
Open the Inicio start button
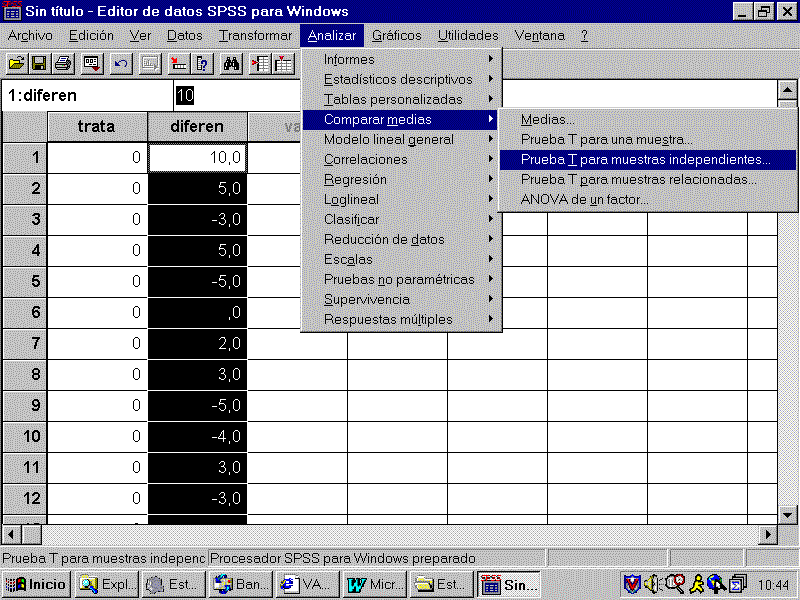[36, 584]
